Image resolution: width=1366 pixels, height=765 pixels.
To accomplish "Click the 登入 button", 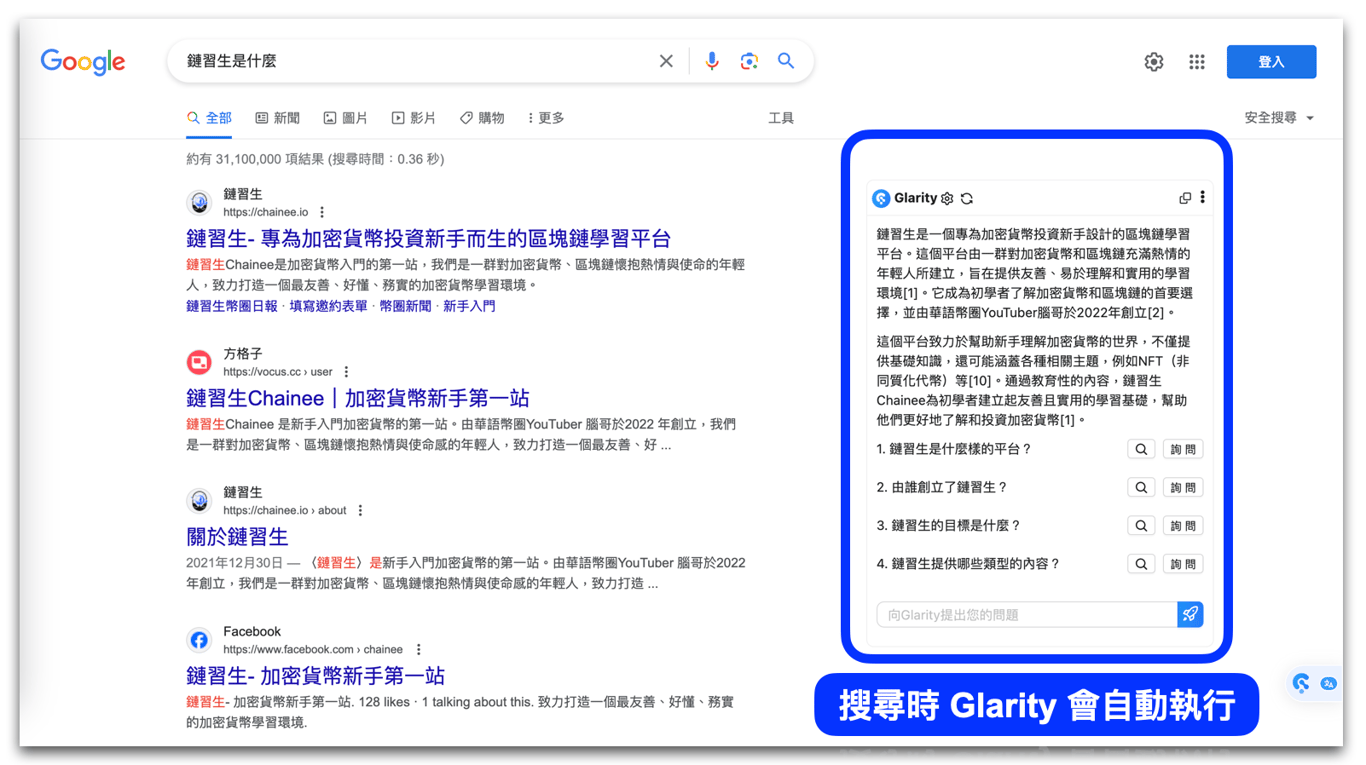I will [x=1271, y=62].
